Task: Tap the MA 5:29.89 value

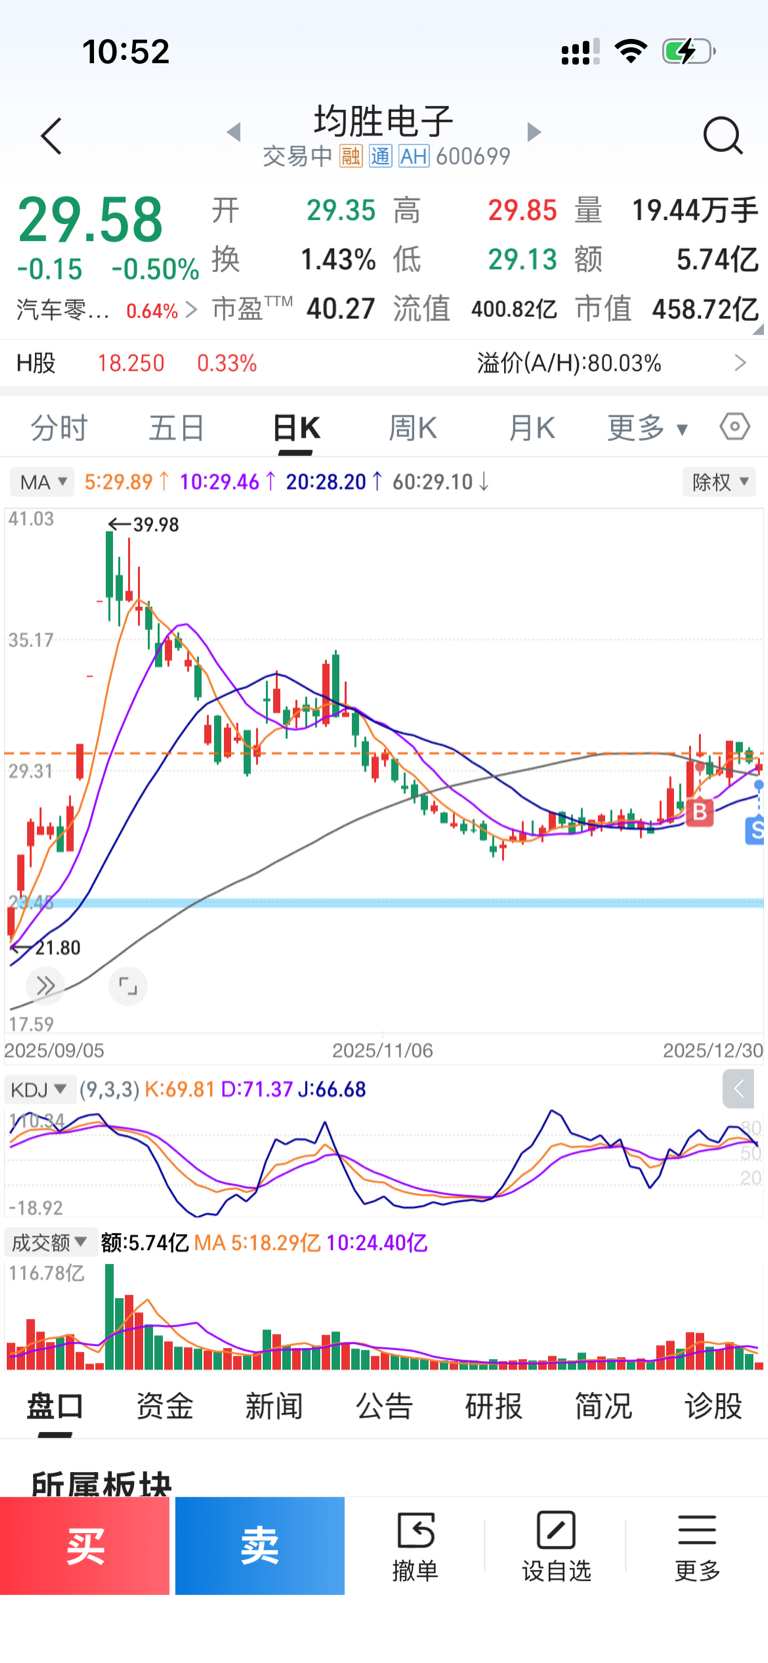Action: (x=127, y=482)
